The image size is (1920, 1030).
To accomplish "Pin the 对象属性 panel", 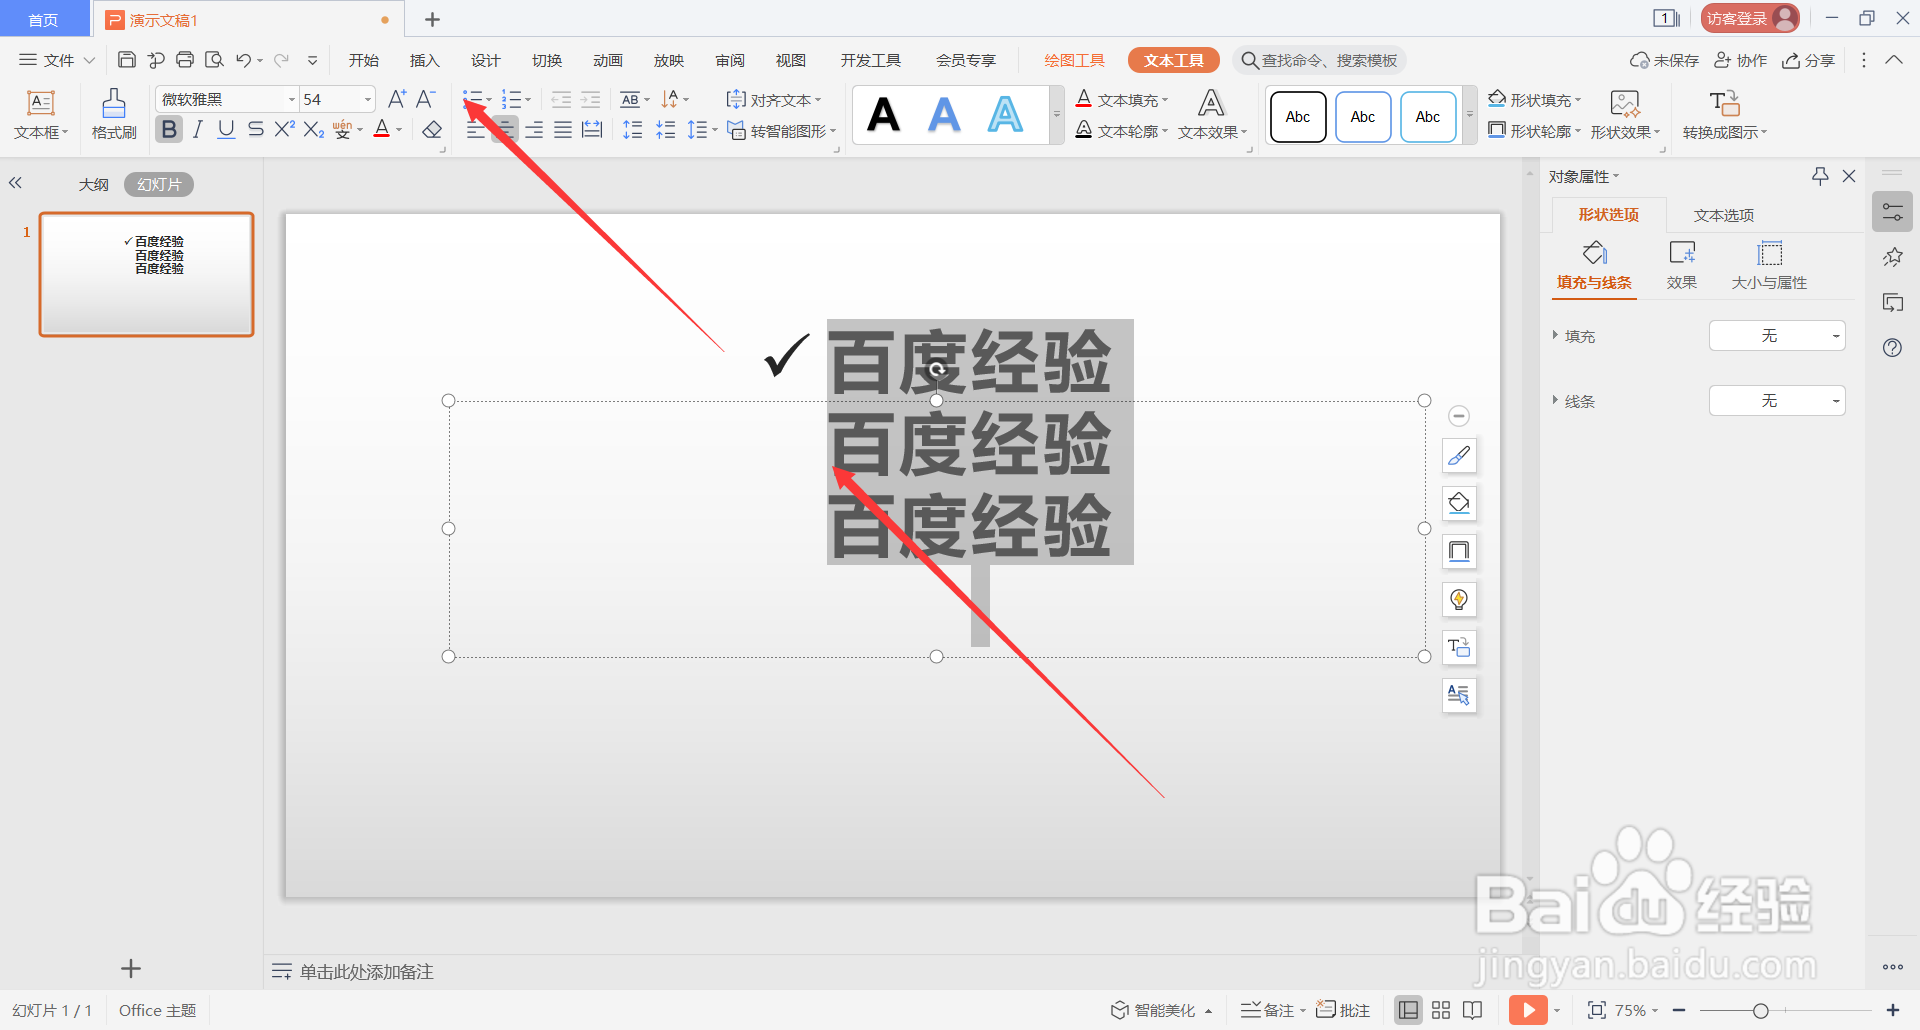I will tap(1819, 176).
